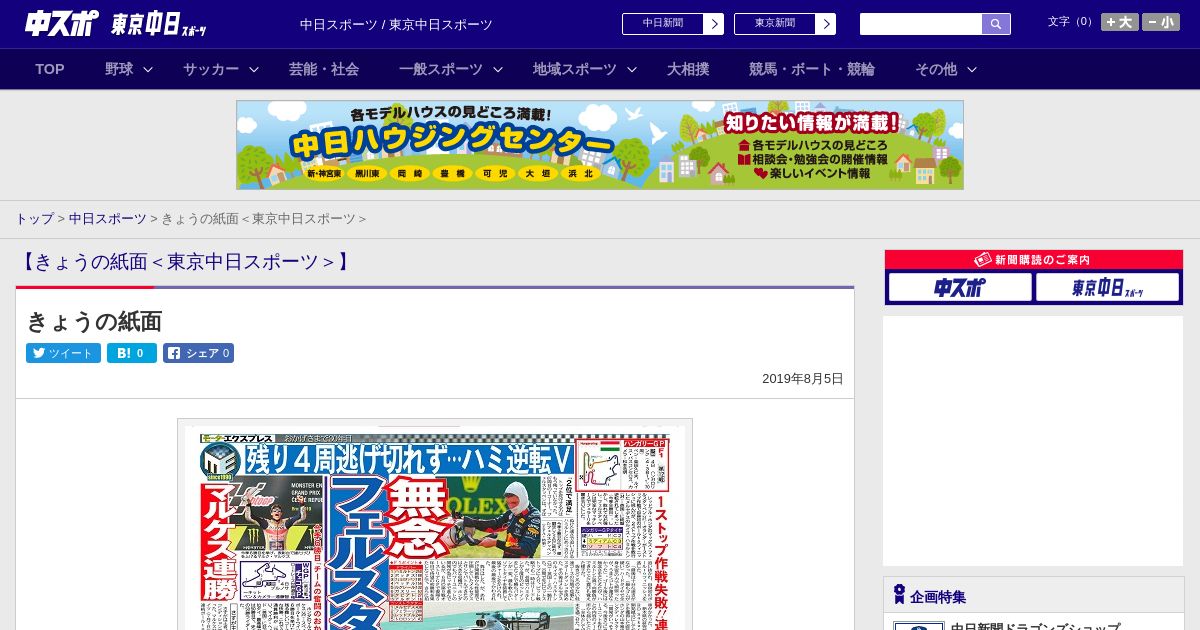Follow the トップ breadcrumb link
Image resolution: width=1200 pixels, height=630 pixels.
click(x=34, y=218)
